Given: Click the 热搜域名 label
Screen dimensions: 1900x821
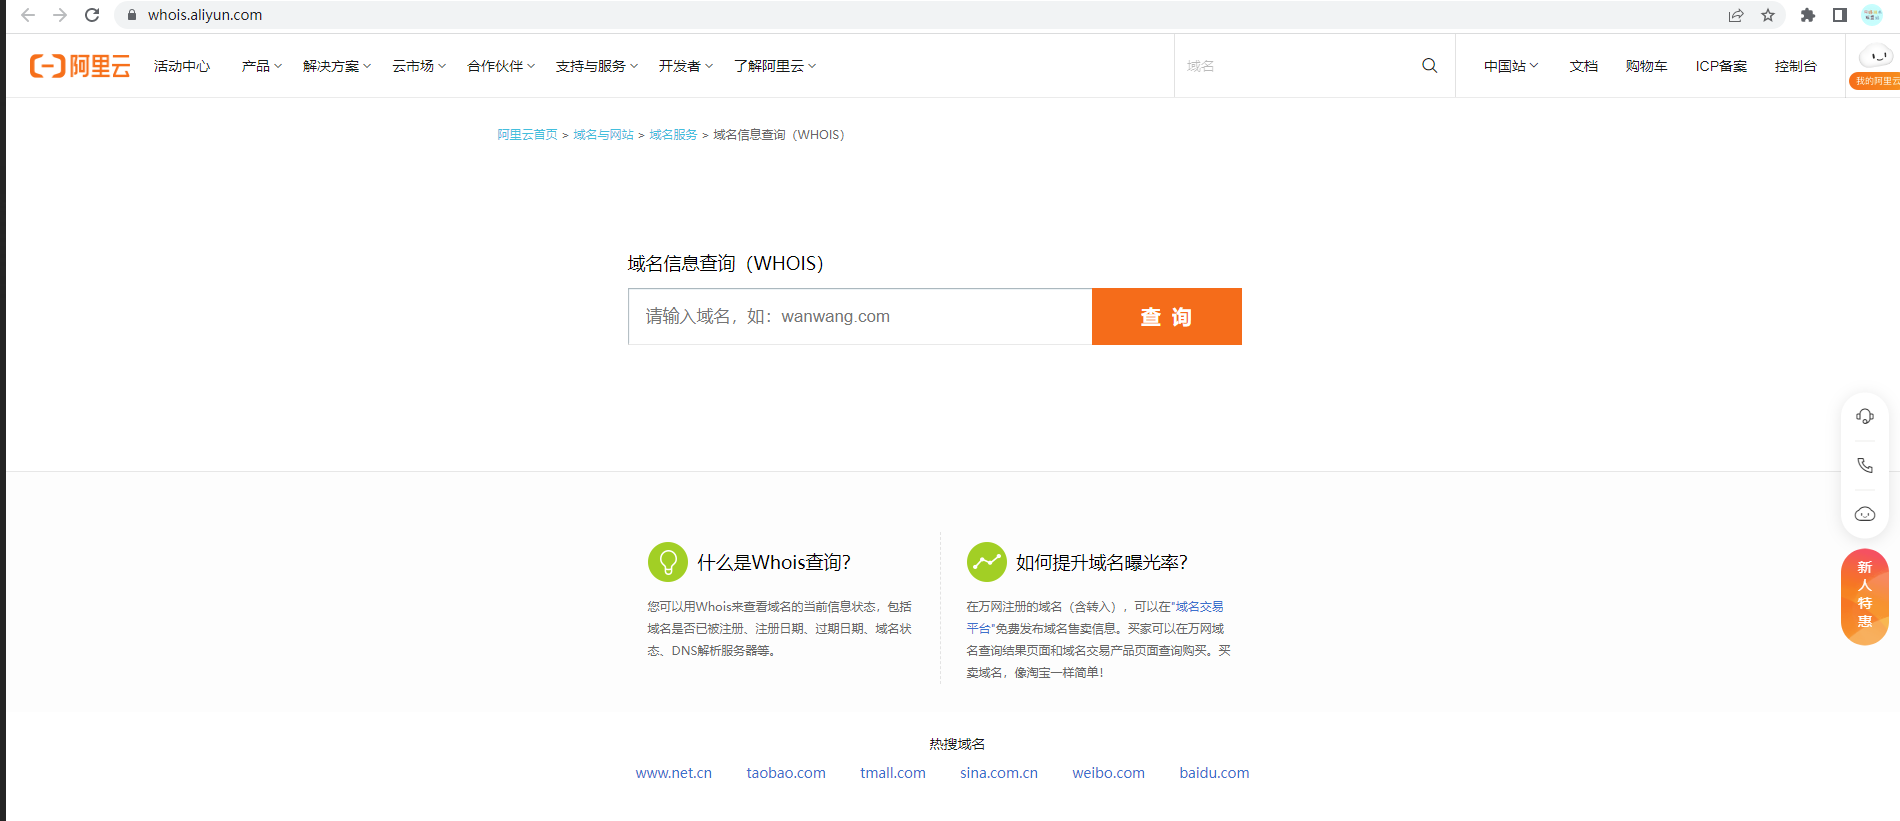Looking at the screenshot, I should click(957, 744).
